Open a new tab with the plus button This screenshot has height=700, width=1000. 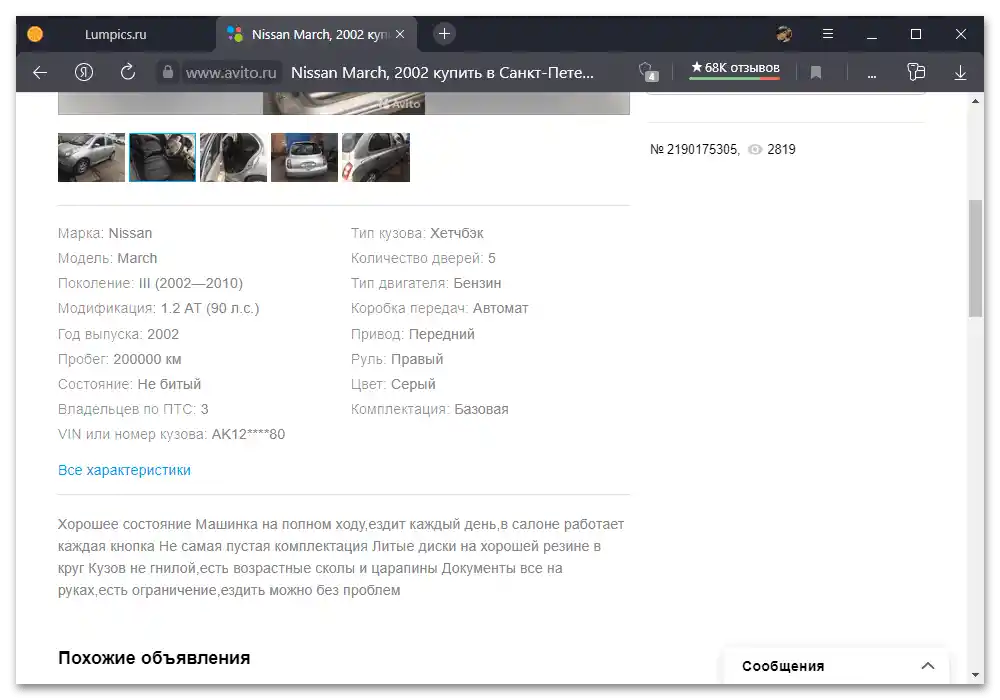tap(445, 34)
